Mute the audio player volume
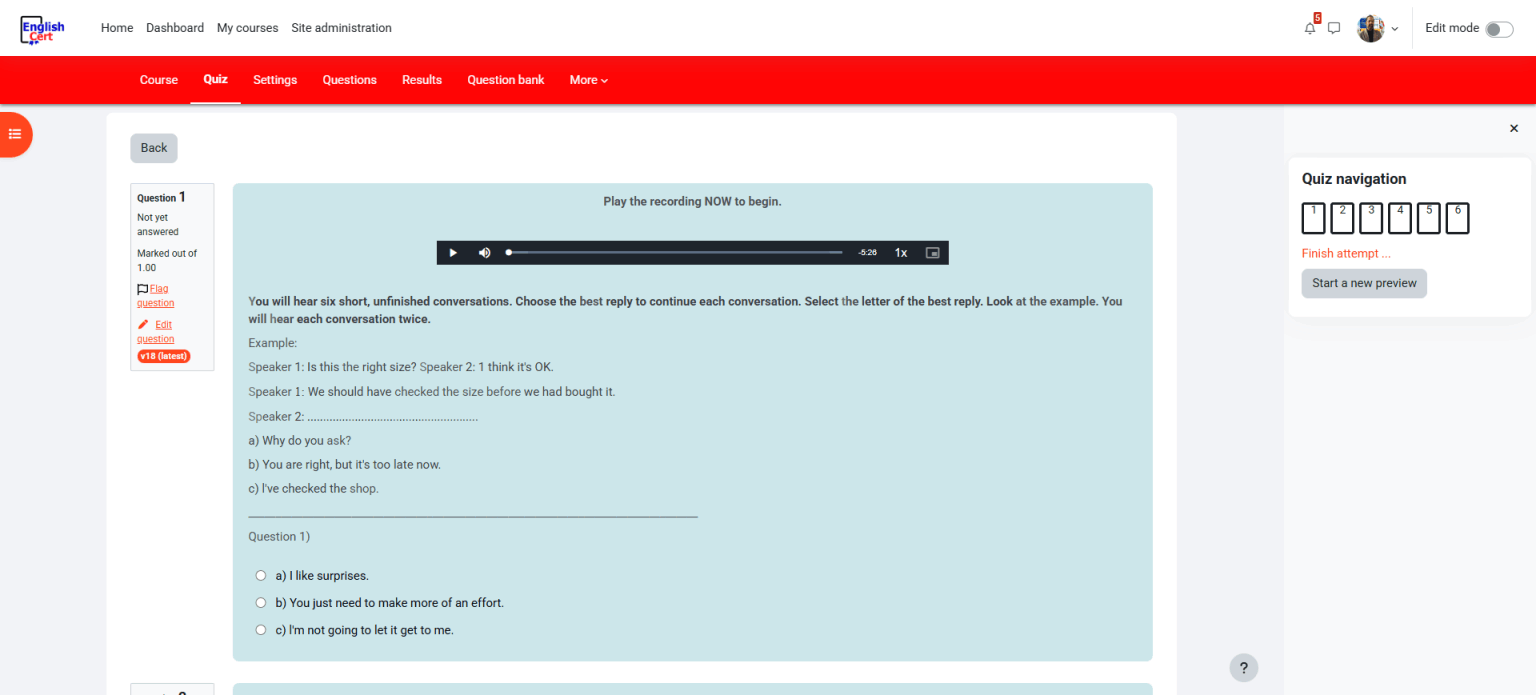 [485, 253]
